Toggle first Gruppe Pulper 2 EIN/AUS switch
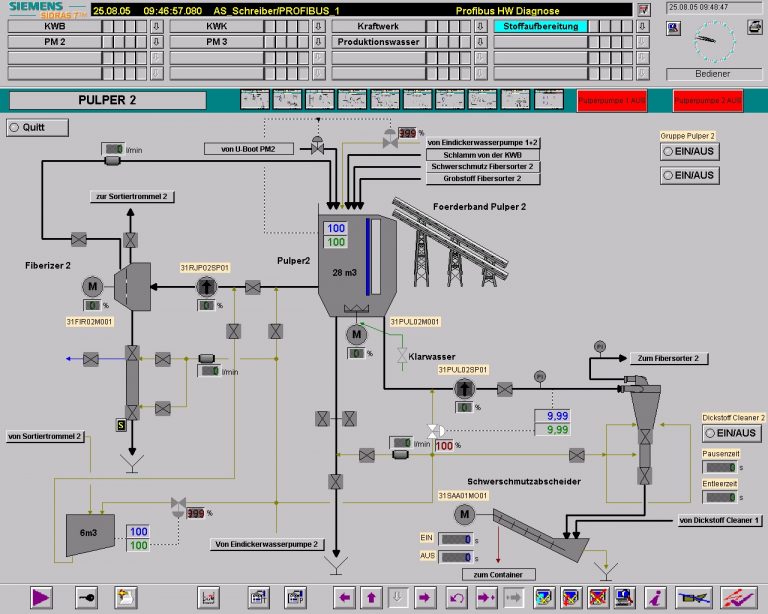 (689, 150)
